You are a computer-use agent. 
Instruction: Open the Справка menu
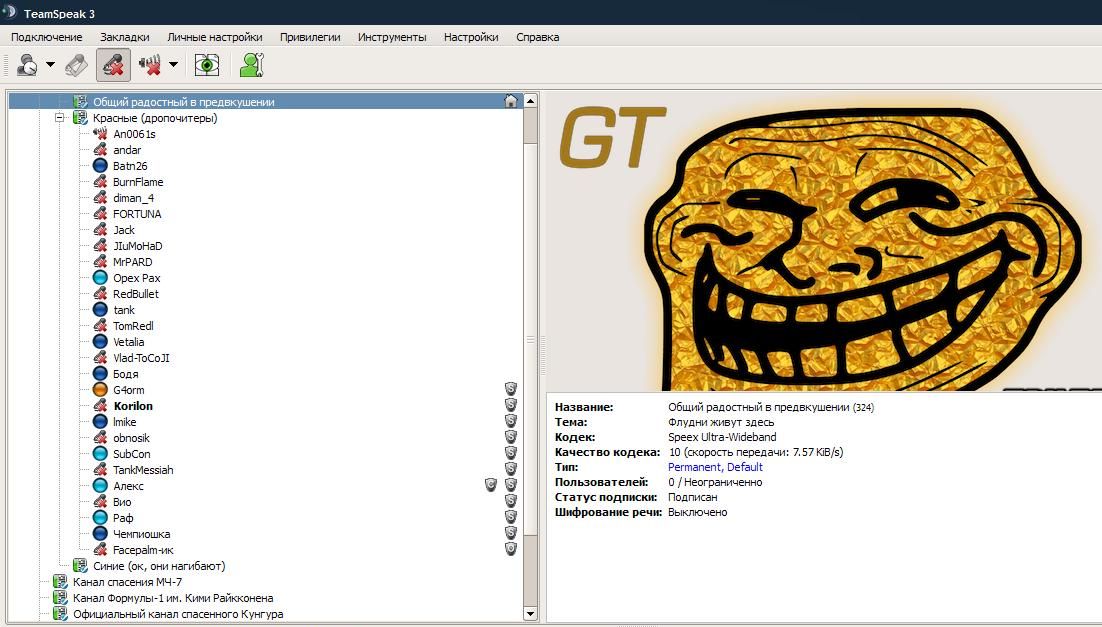coord(538,37)
